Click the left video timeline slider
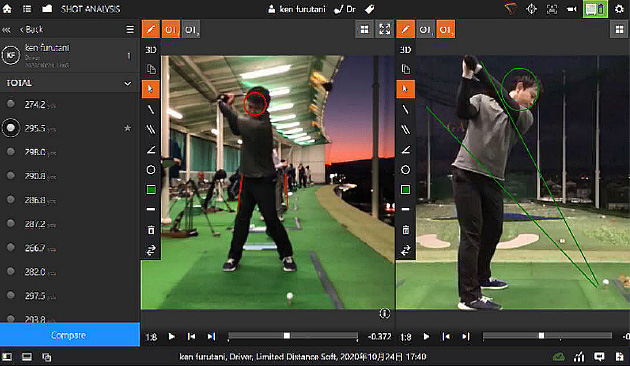Image resolution: width=630 pixels, height=366 pixels. tap(292, 336)
